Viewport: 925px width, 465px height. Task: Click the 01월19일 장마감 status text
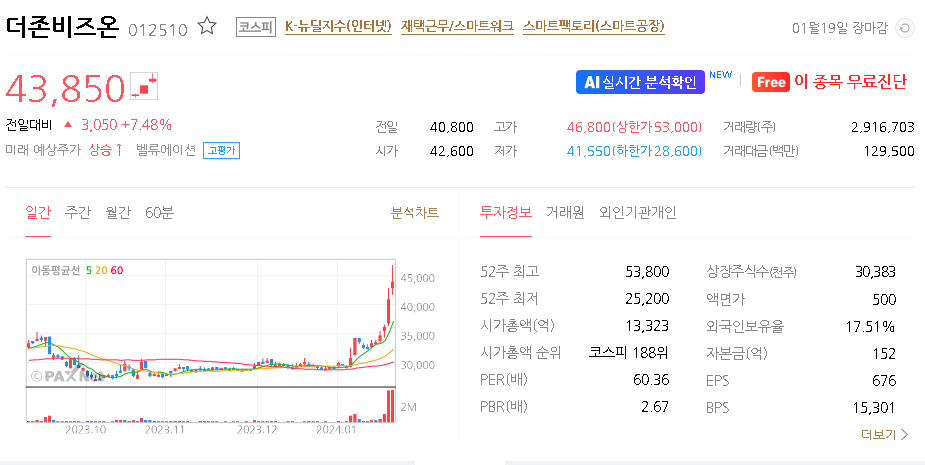(839, 28)
